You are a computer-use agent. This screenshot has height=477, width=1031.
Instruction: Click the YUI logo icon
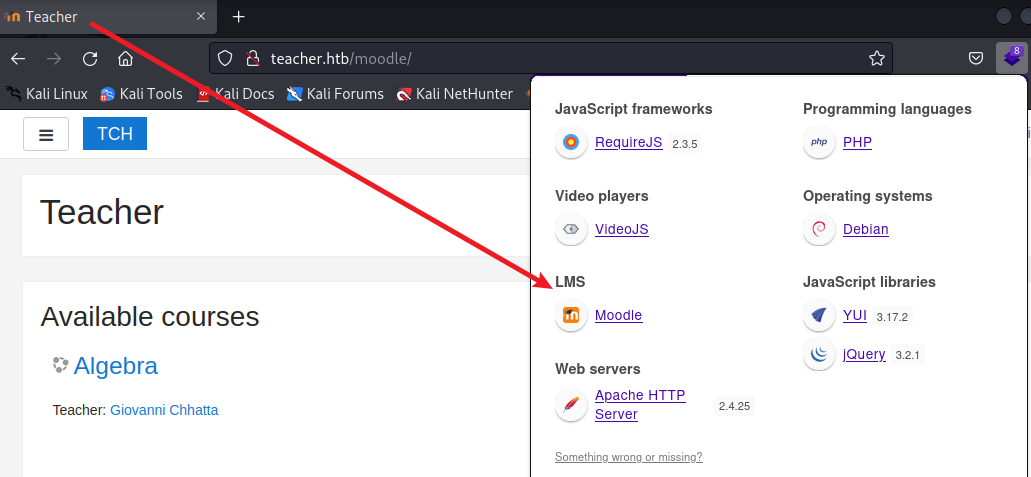pos(819,315)
